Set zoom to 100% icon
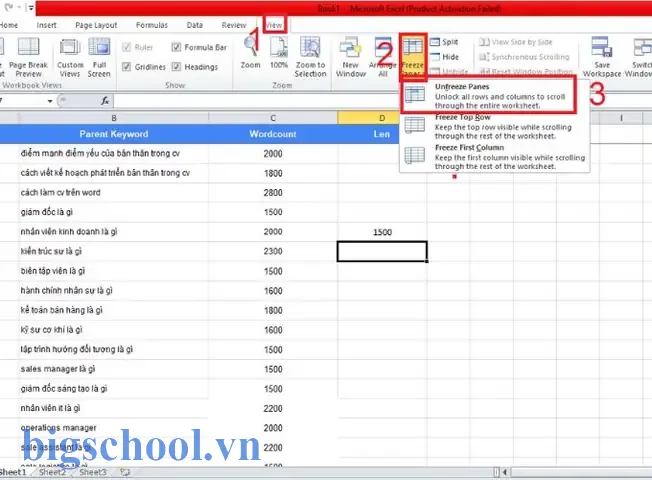This screenshot has width=652, height=480. 279,53
